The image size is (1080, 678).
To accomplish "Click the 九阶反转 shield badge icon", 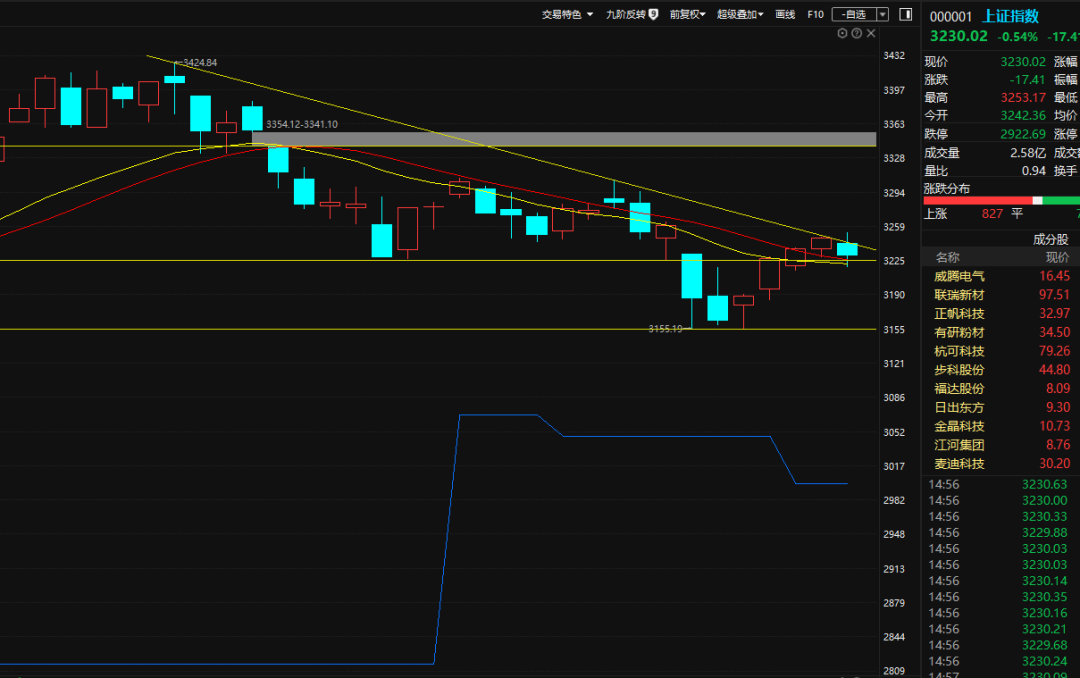I will tap(654, 14).
